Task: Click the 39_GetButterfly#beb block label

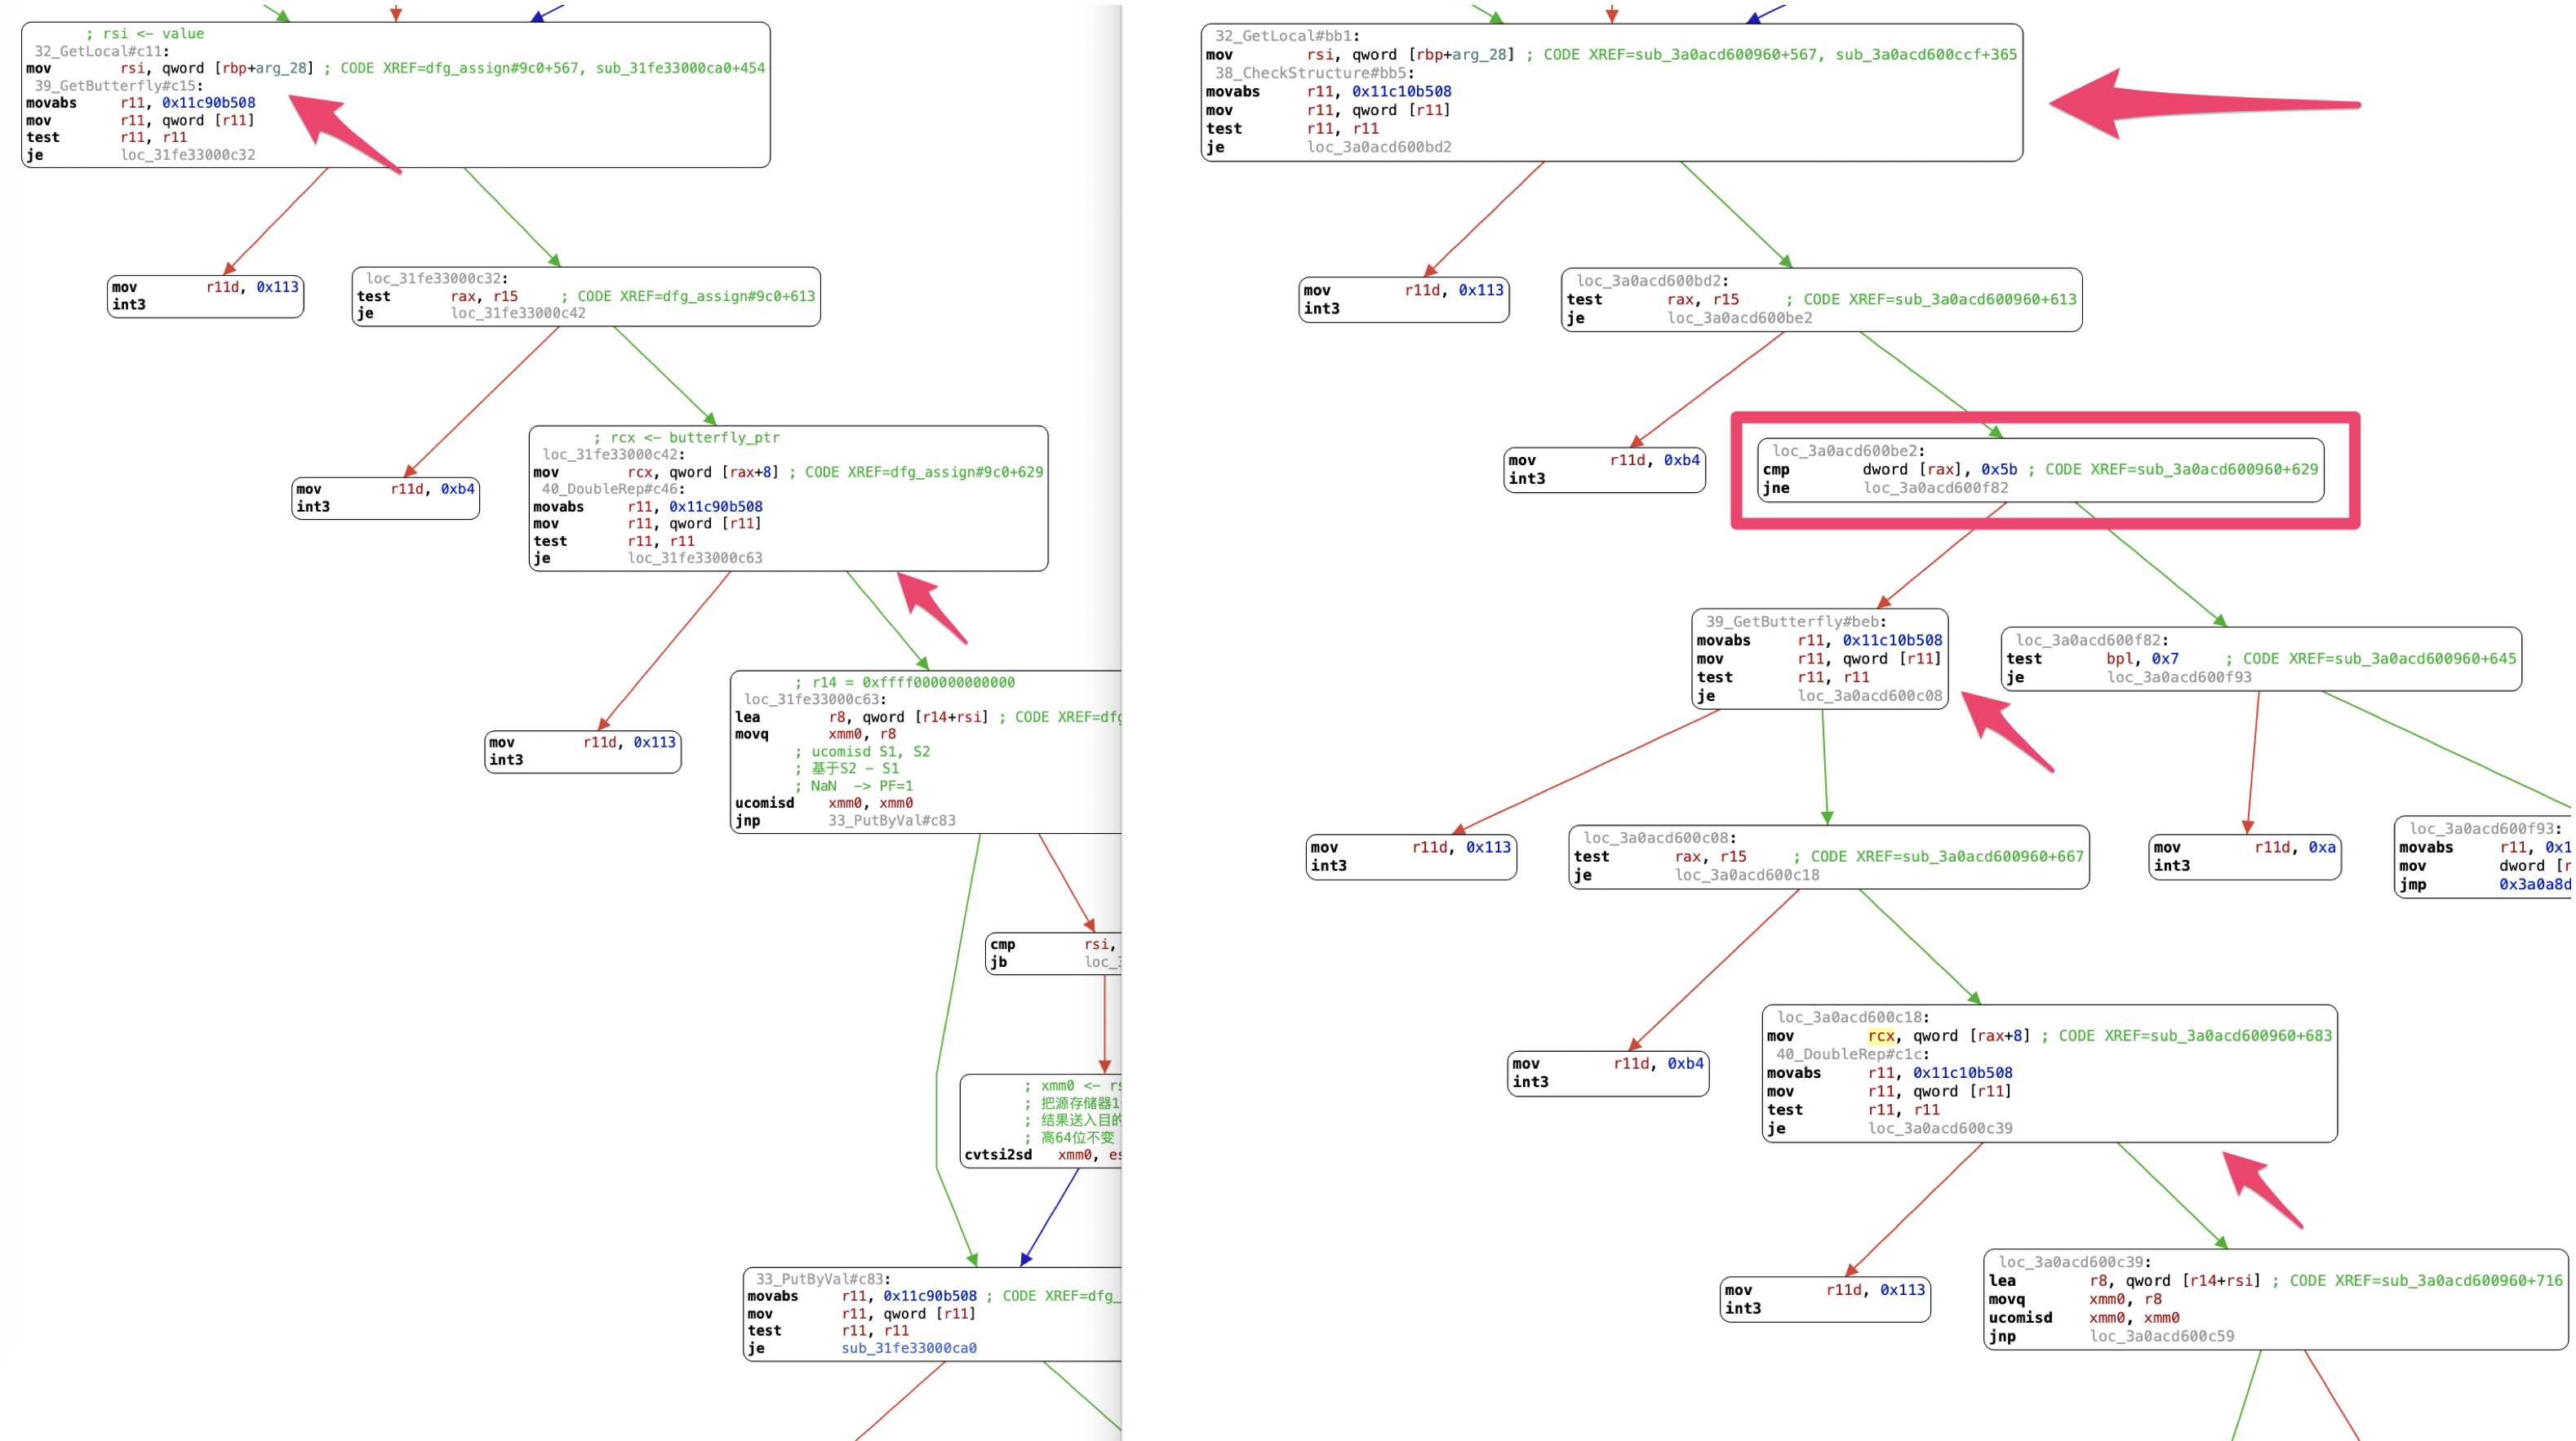Action: [1795, 622]
